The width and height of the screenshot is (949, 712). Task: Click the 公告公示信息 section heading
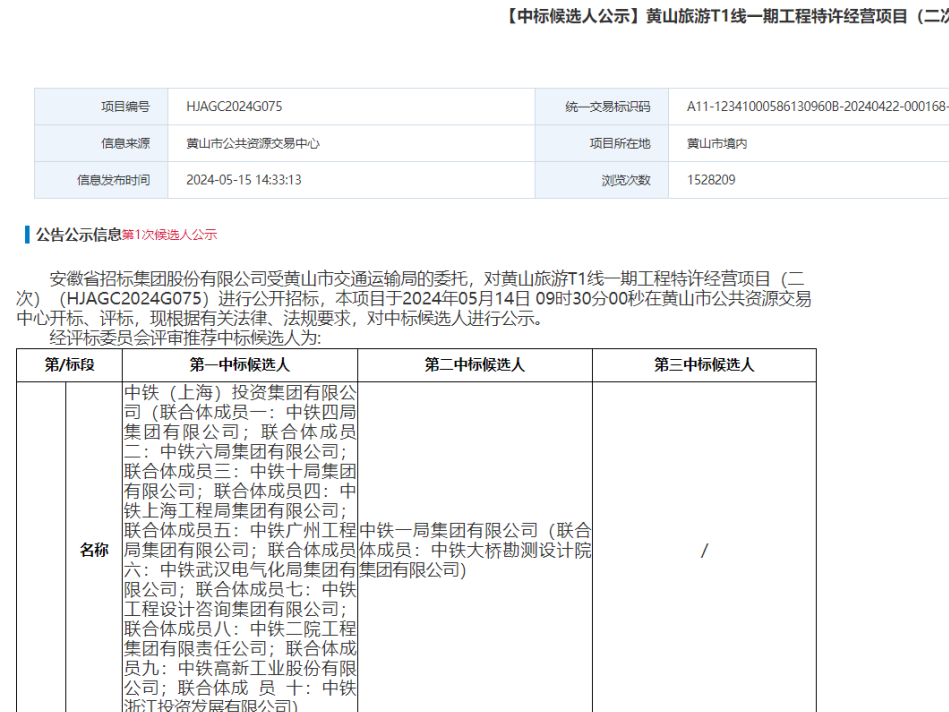click(x=79, y=234)
